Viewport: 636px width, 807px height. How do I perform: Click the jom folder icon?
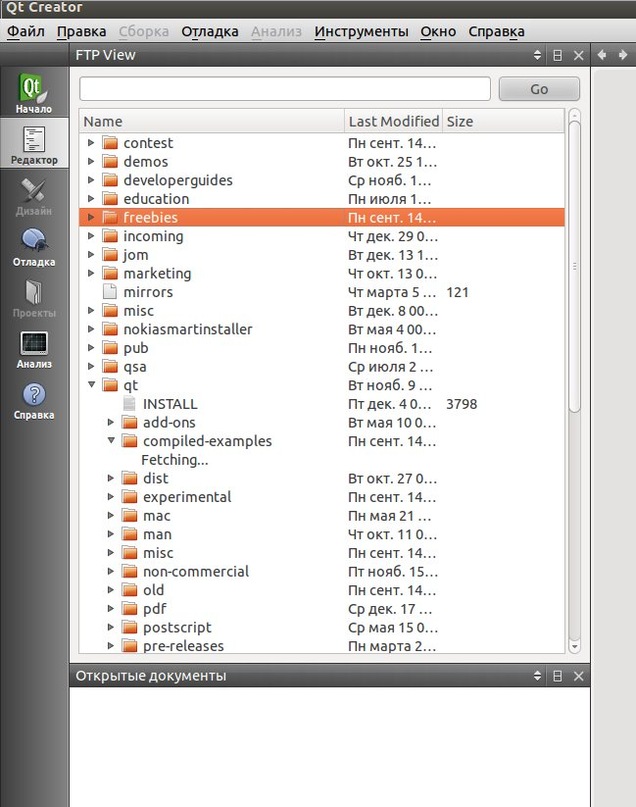click(110, 255)
